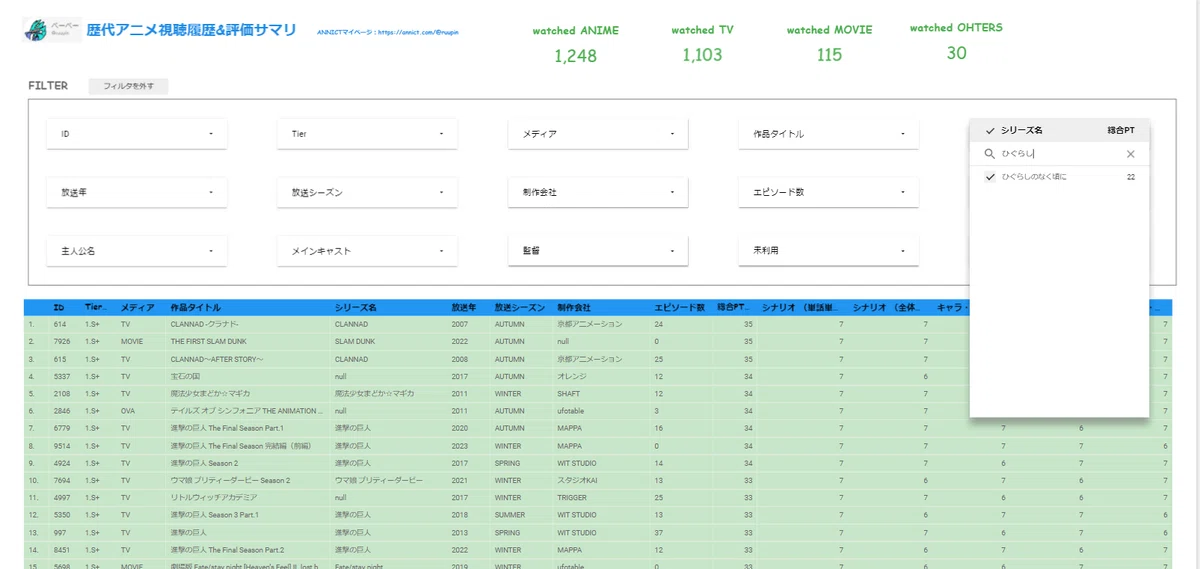Image resolution: width=1200 pixels, height=569 pixels.
Task: Select 進撃の巨人 Season 2 title cell
Action: click(204, 463)
